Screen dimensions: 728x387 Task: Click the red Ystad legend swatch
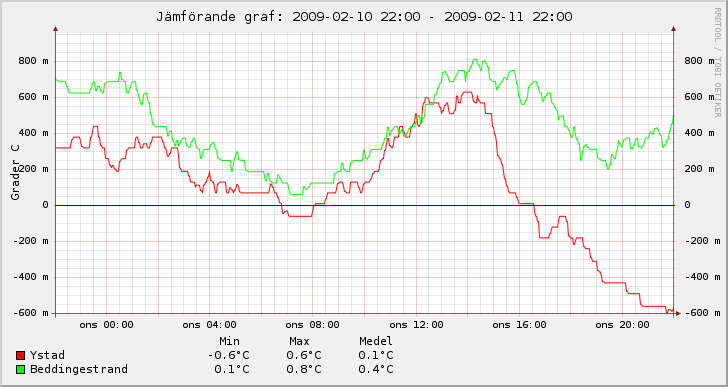20,355
